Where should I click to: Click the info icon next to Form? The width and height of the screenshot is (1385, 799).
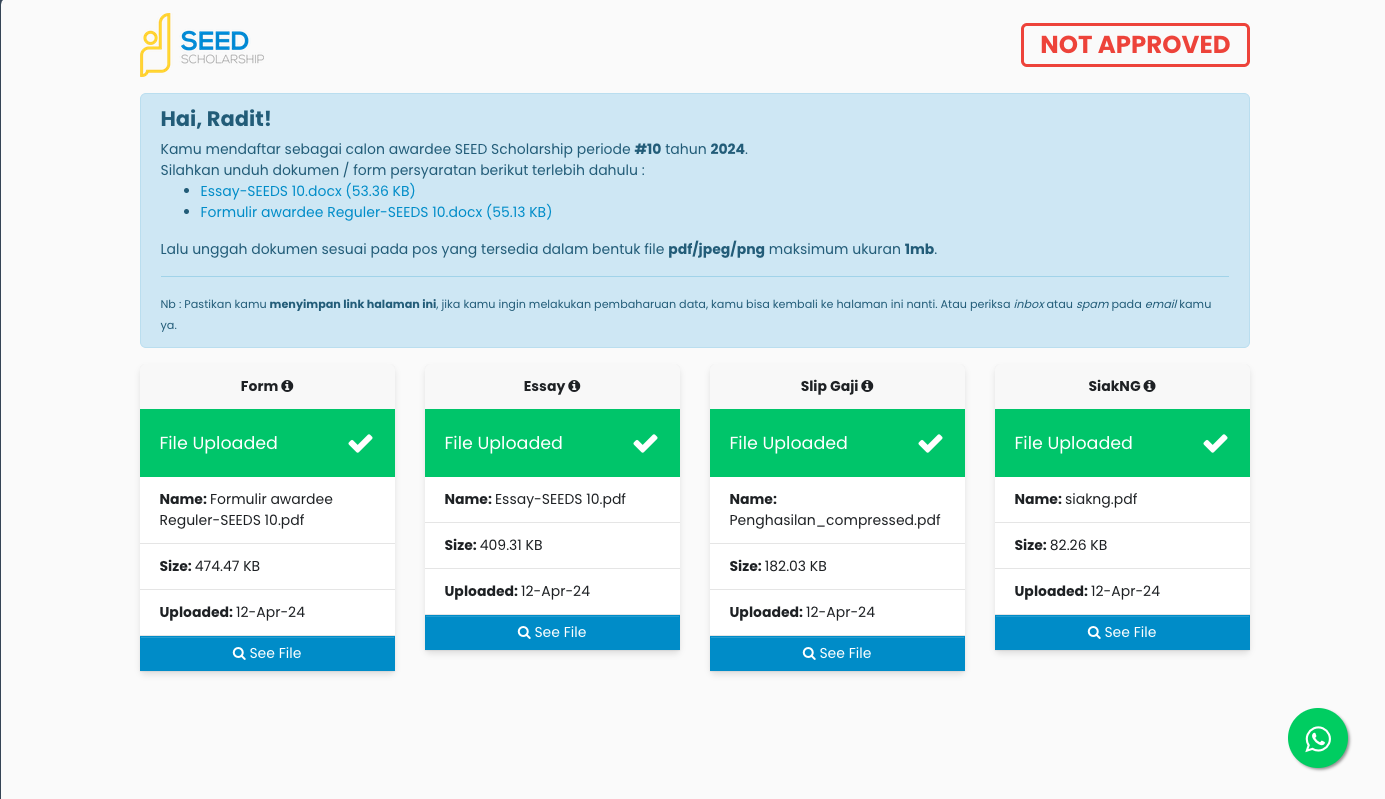(x=288, y=386)
